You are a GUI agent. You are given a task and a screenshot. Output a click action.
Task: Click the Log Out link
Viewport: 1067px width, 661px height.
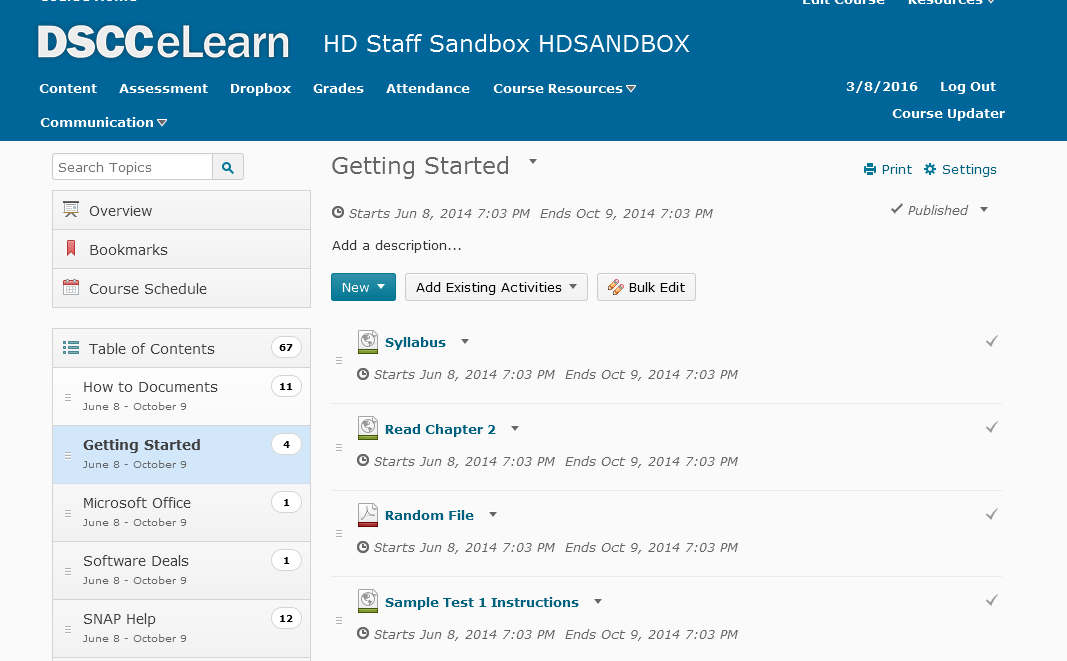[968, 86]
